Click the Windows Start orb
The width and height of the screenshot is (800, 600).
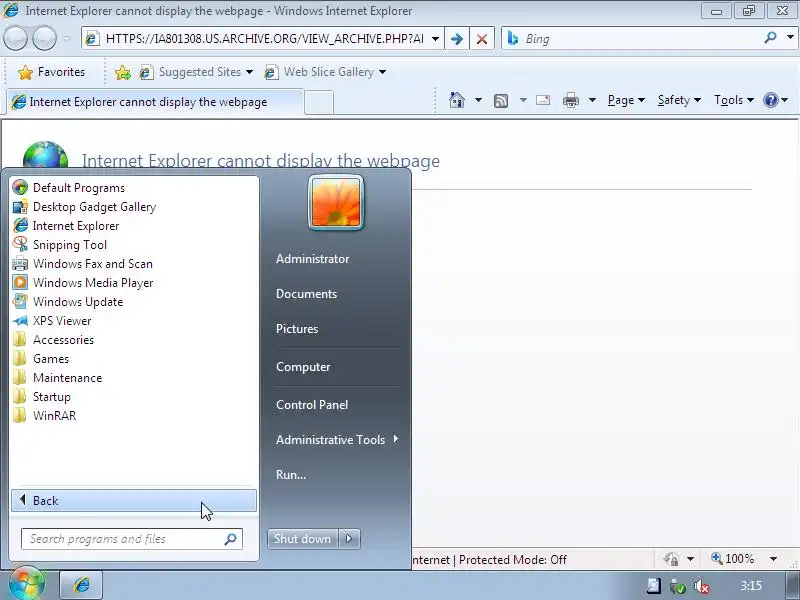click(x=27, y=584)
